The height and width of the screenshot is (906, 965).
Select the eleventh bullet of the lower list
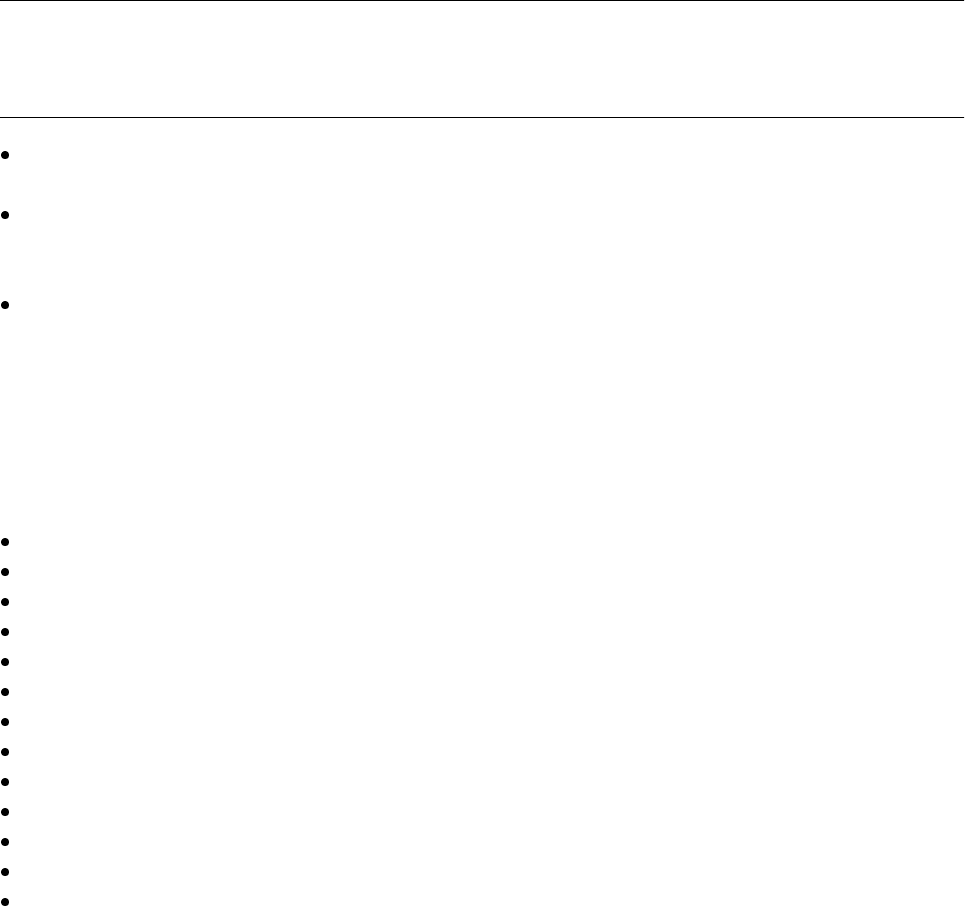tap(5, 842)
